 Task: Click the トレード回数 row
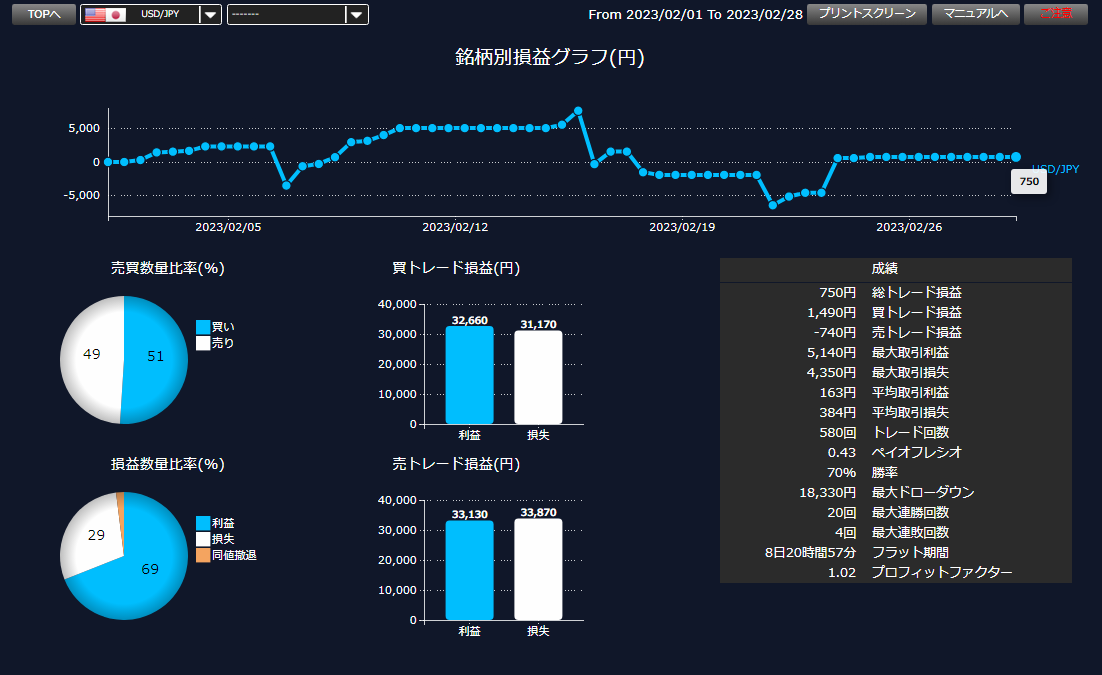click(895, 432)
